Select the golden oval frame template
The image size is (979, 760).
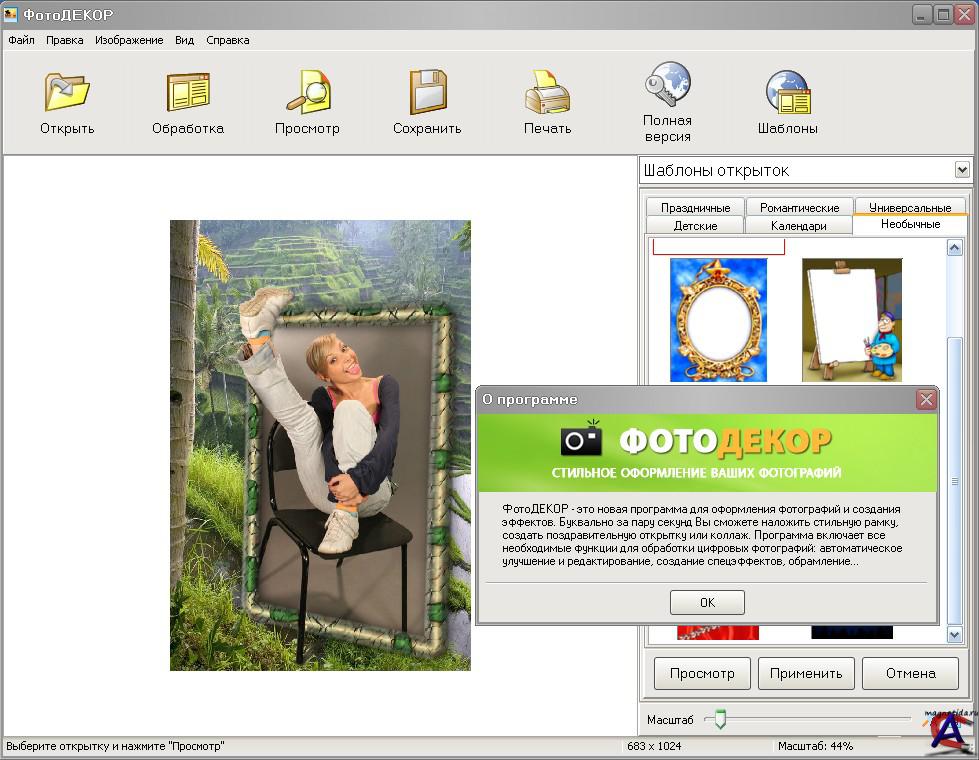point(718,320)
